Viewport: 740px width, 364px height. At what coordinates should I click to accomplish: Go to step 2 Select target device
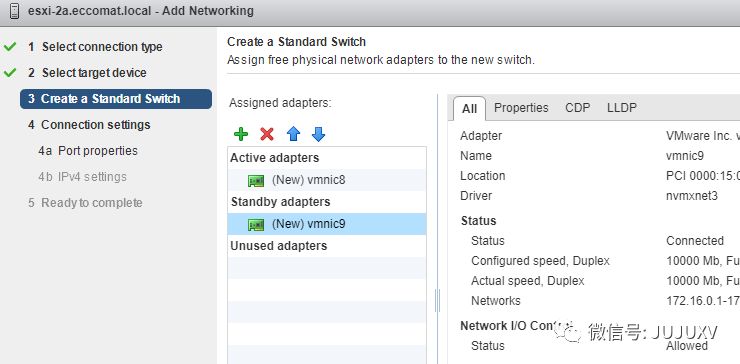pyautogui.click(x=87, y=73)
